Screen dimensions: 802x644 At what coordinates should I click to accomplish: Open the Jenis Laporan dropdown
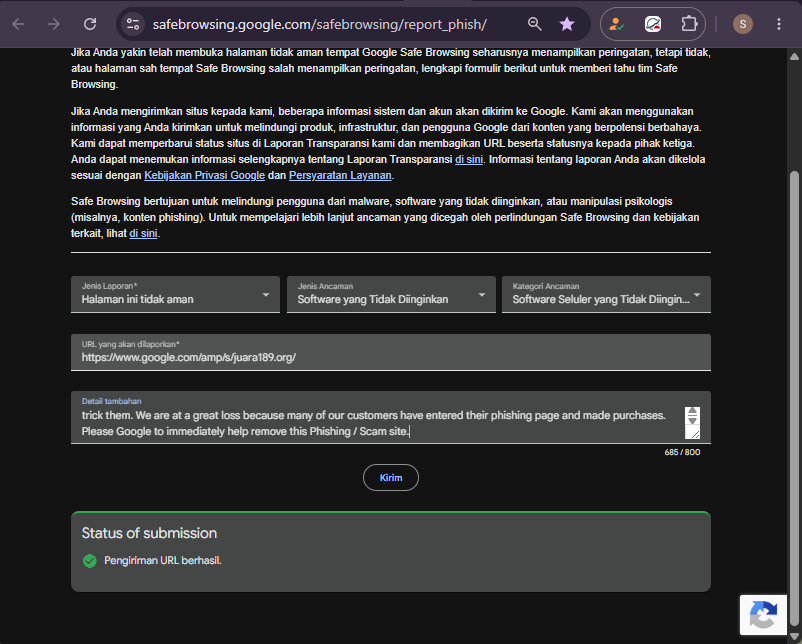[175, 295]
